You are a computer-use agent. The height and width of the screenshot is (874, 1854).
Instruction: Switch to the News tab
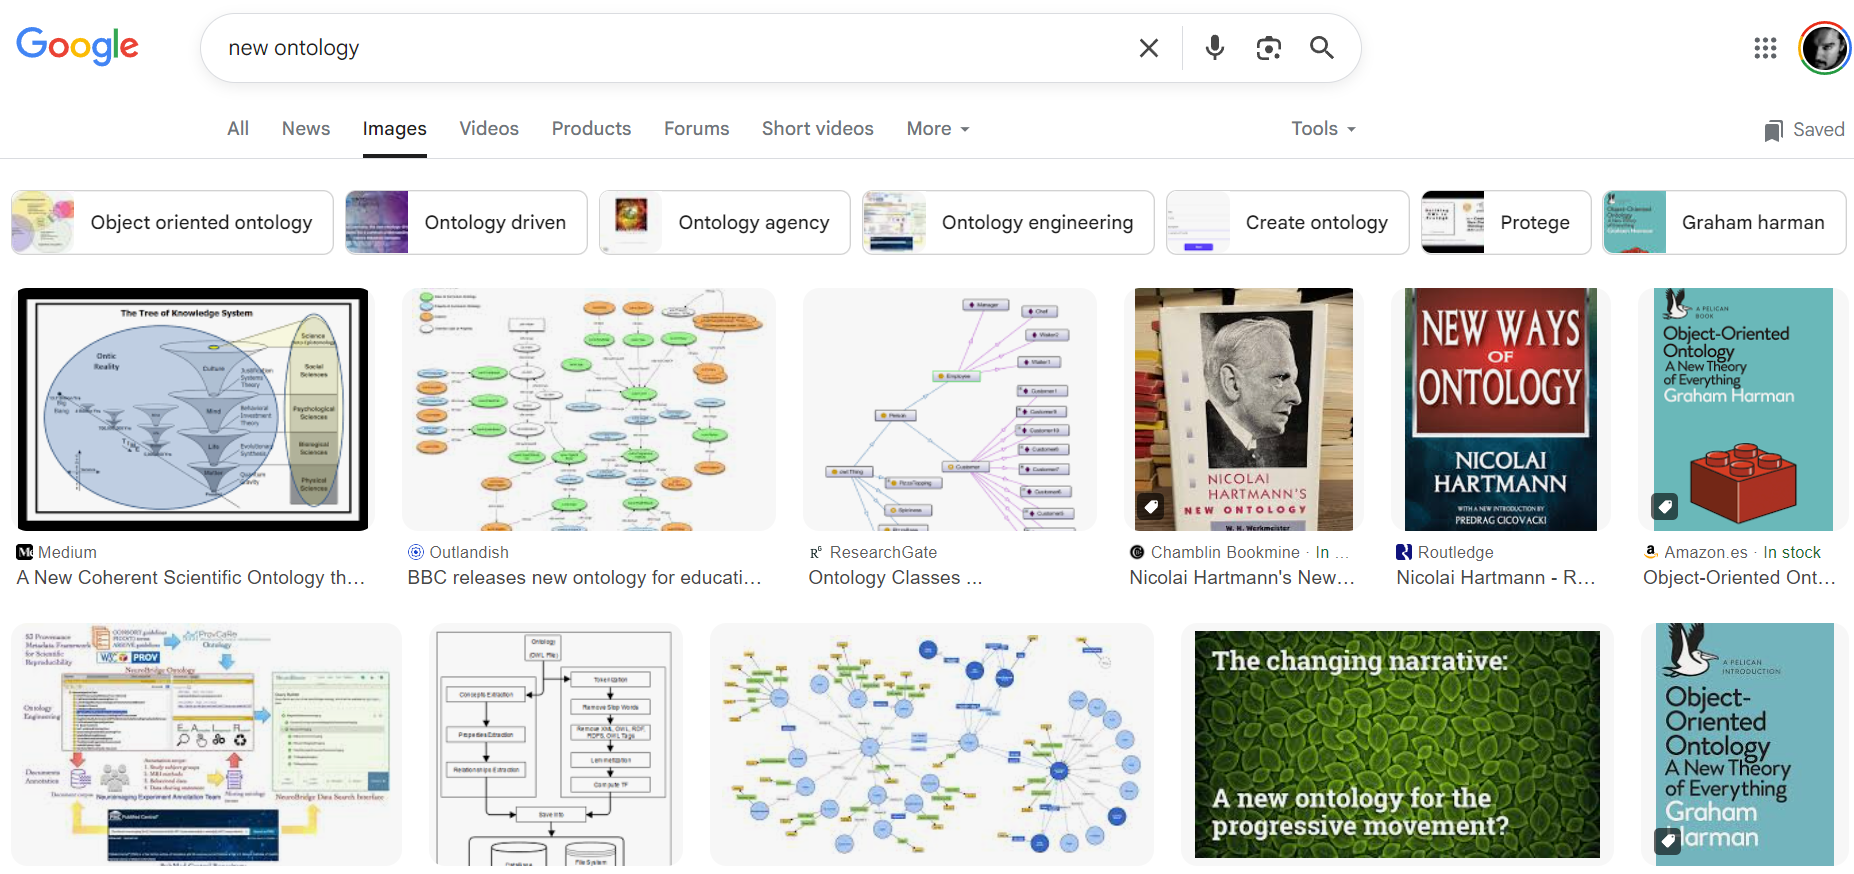click(306, 128)
